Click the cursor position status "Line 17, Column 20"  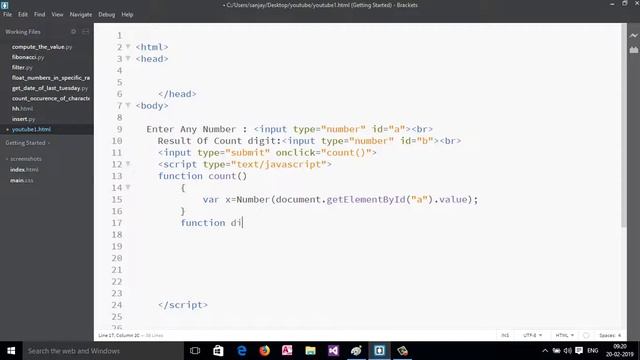click(x=118, y=336)
